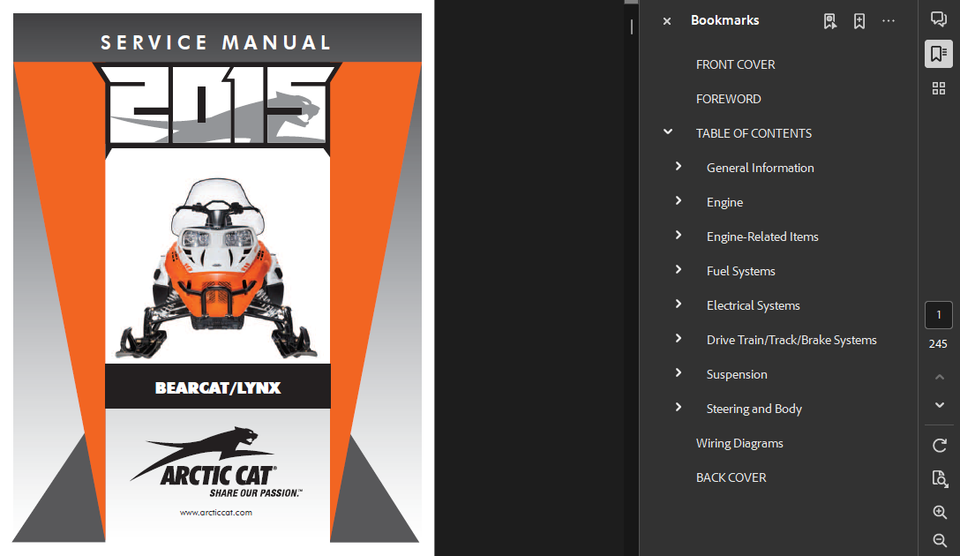Go to previous page arrow
This screenshot has height=556, width=960.
click(939, 377)
